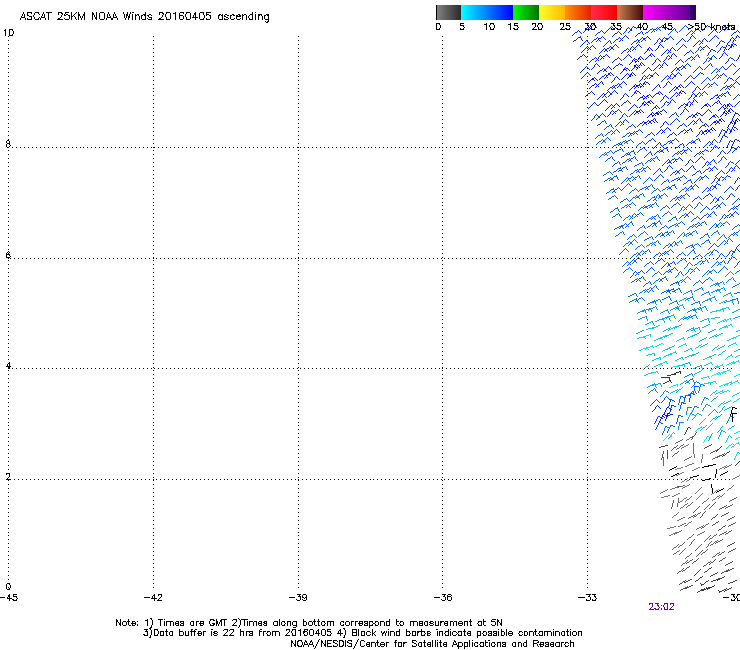Click the '0' label under the color bar
The image size is (740, 650).
(438, 26)
